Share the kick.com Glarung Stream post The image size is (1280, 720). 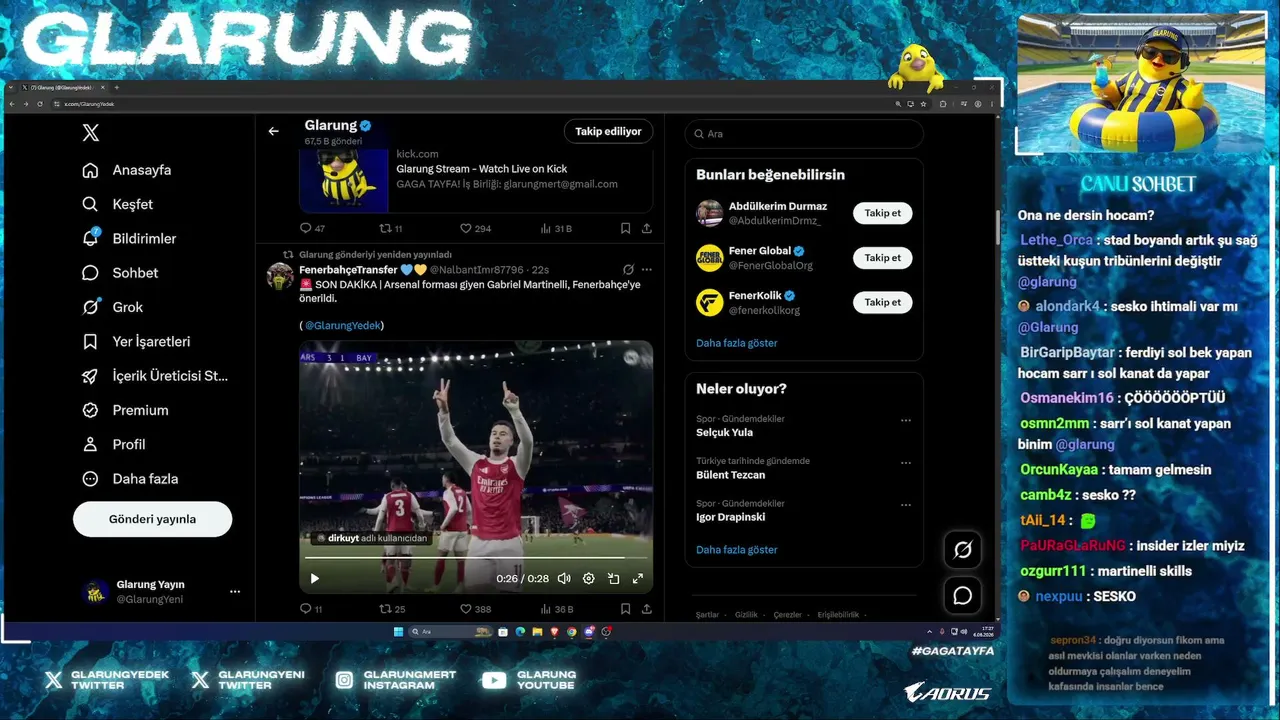click(x=646, y=228)
